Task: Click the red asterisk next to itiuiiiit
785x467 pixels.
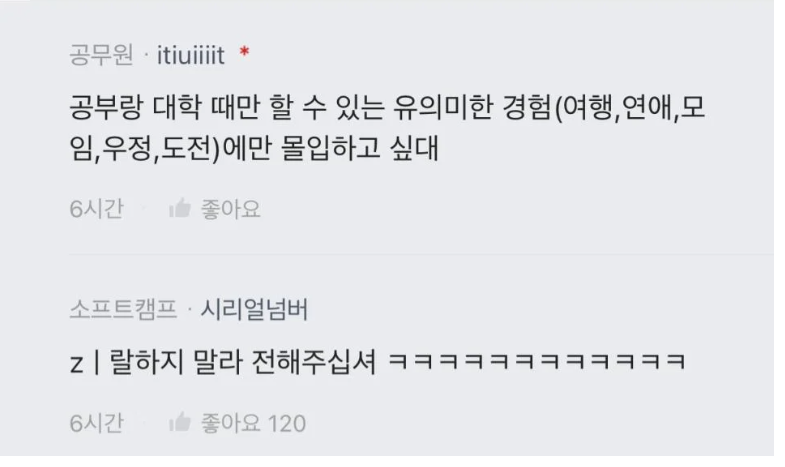Action: pos(244,52)
